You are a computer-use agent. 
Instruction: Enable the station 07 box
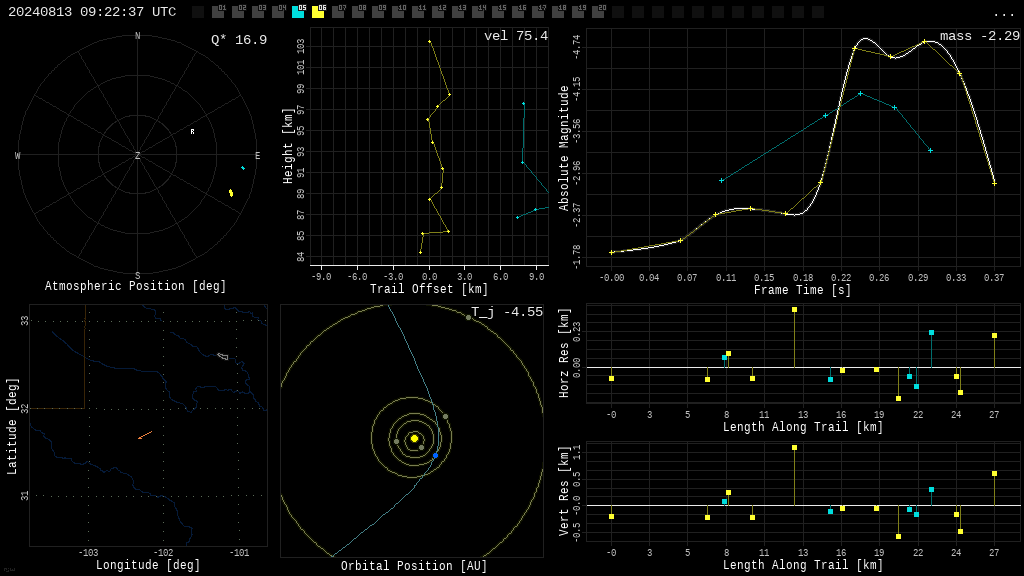coord(338,11)
